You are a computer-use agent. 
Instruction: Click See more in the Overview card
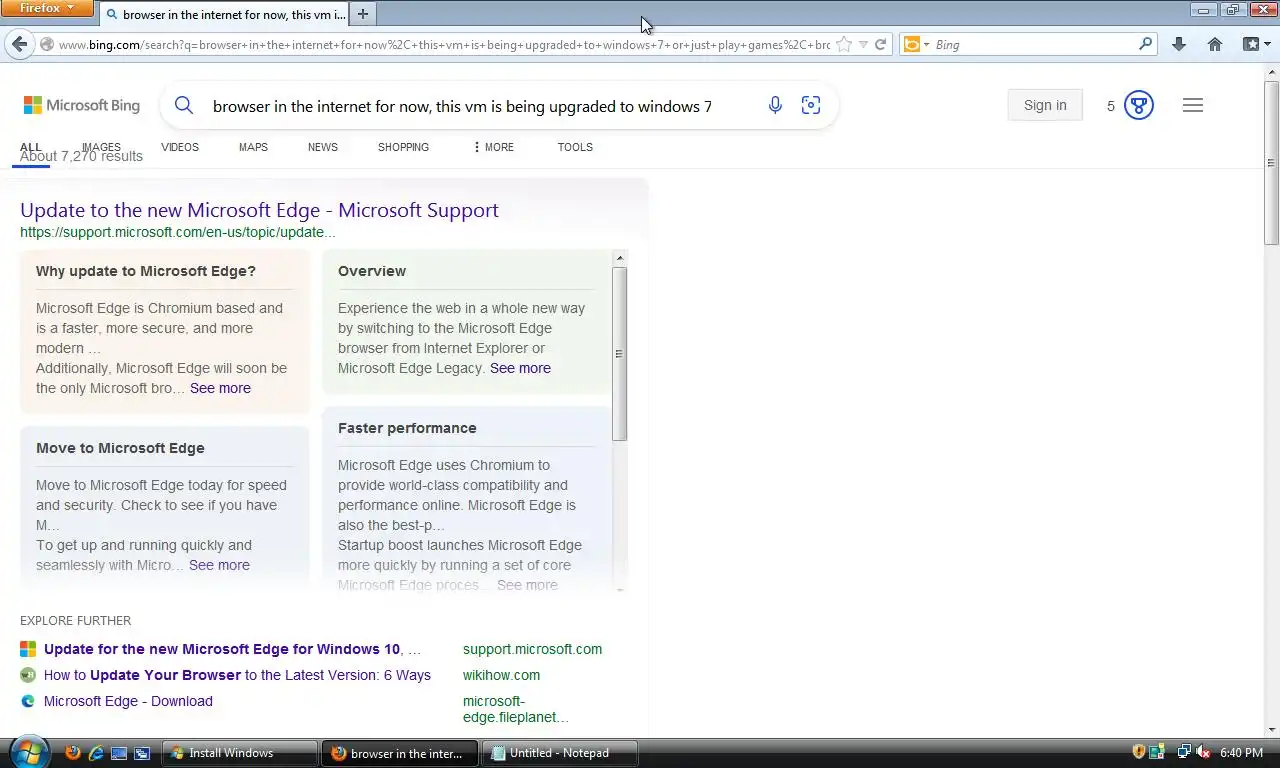(520, 368)
